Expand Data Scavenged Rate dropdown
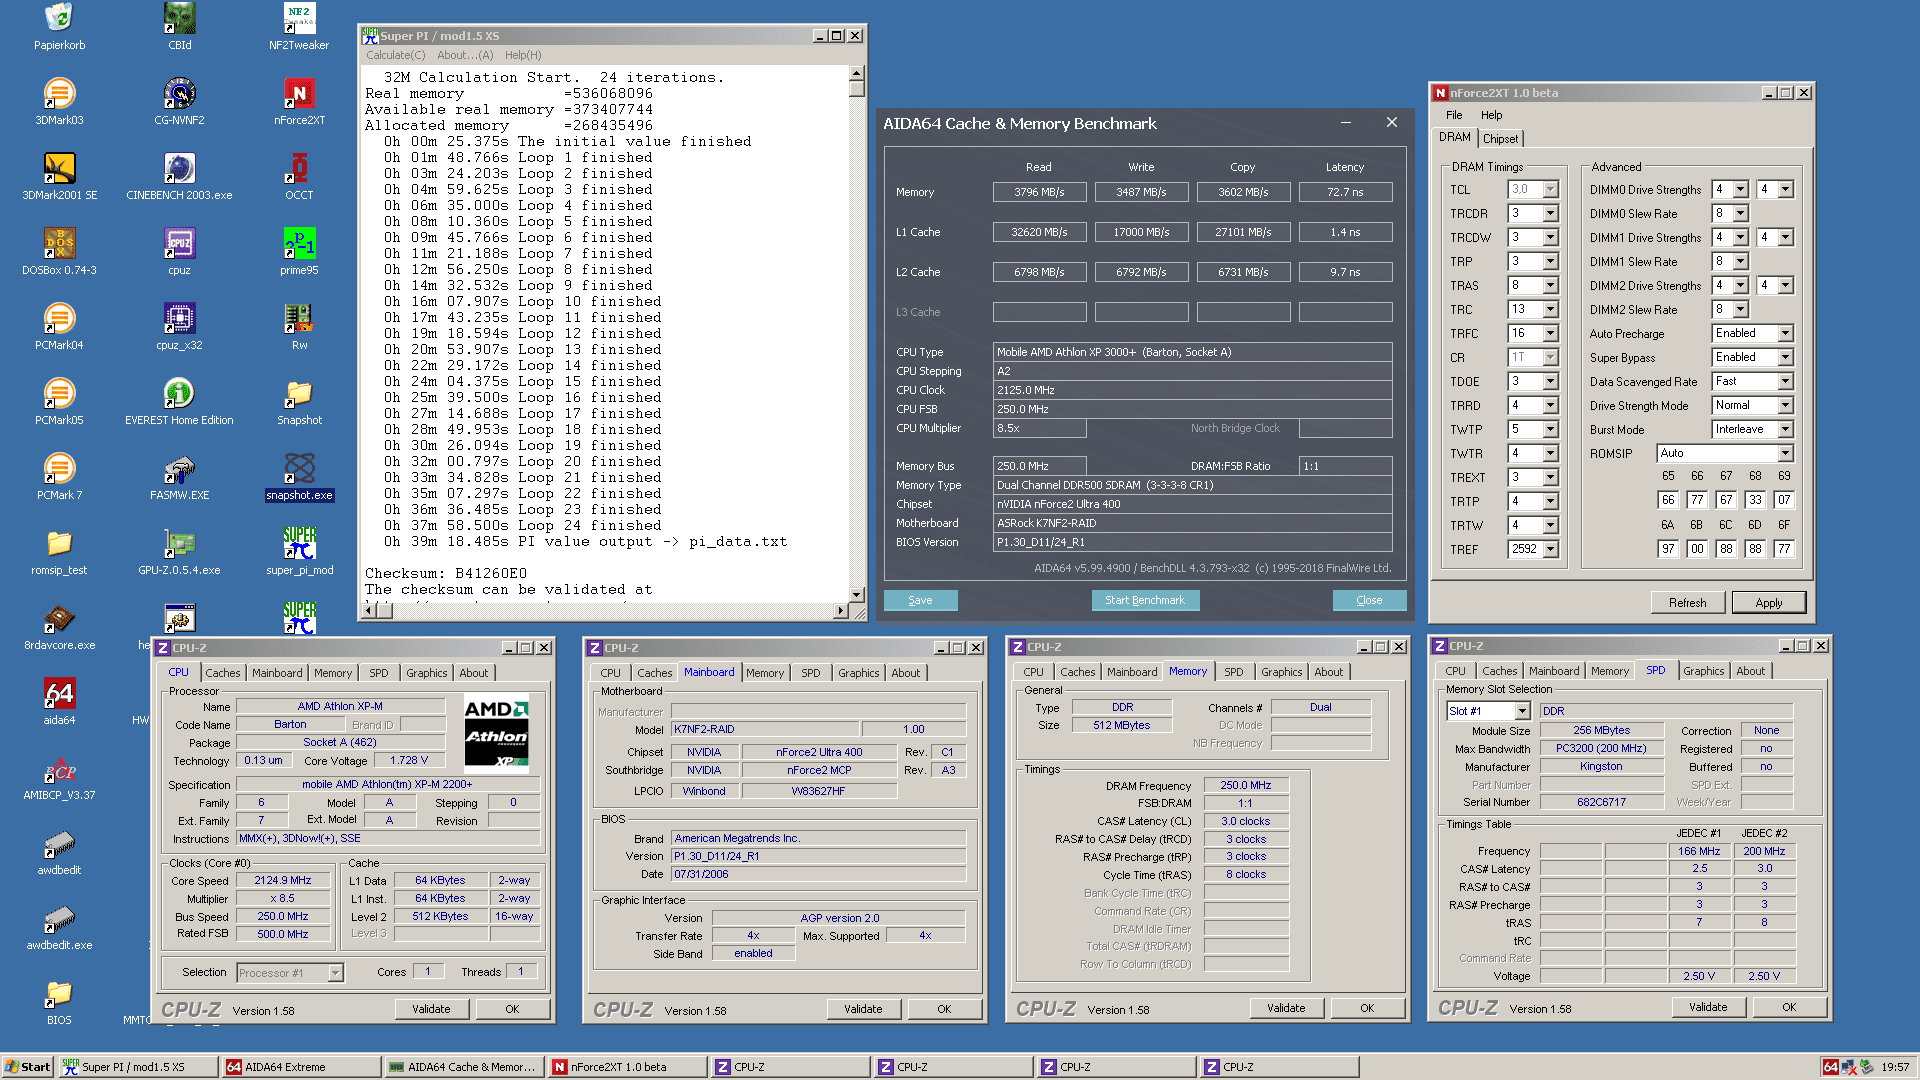 [x=1785, y=381]
